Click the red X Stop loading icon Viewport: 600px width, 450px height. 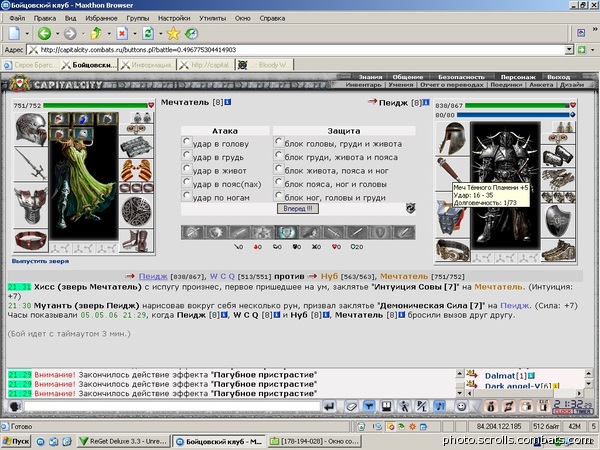click(x=122, y=34)
